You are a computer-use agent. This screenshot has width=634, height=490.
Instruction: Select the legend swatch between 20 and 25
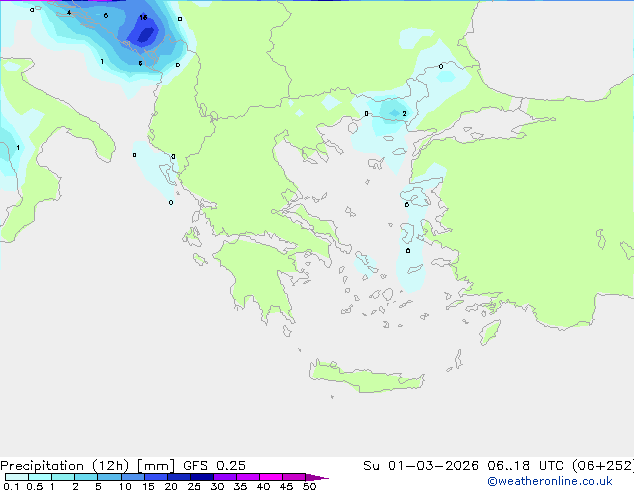coord(178,477)
